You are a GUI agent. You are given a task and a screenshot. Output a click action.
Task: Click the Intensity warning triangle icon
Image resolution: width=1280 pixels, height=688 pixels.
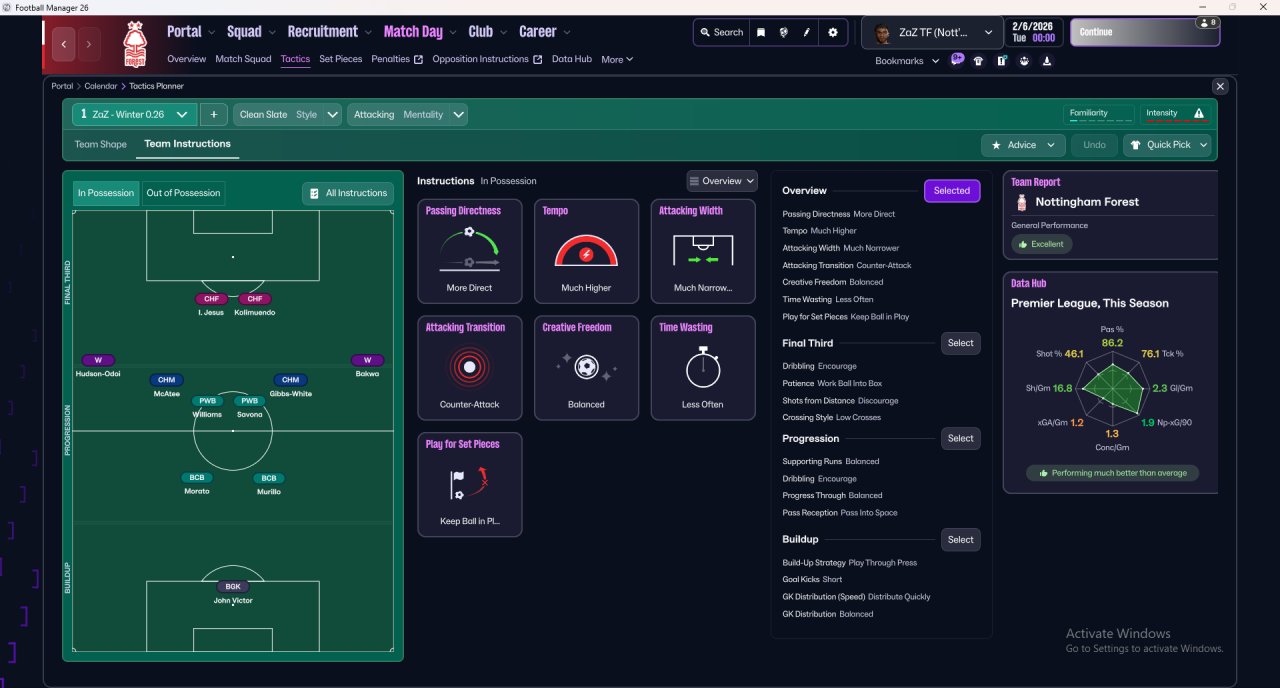click(1199, 114)
